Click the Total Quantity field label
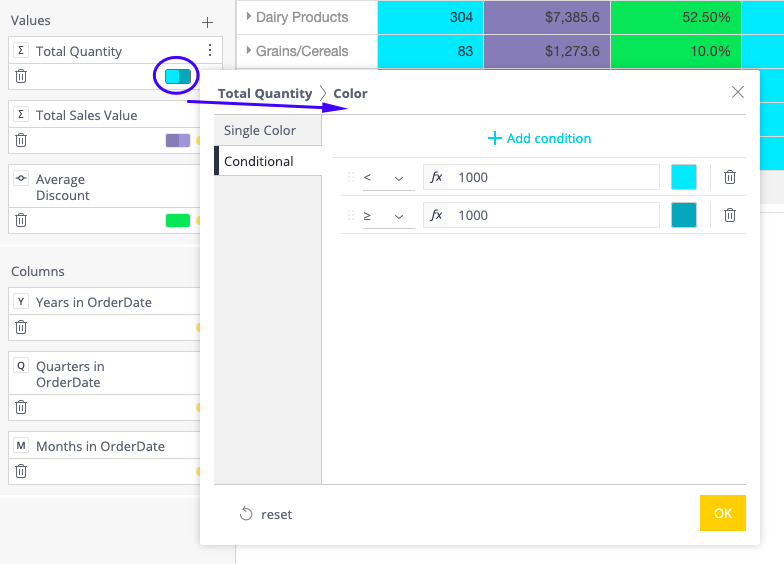 point(78,52)
